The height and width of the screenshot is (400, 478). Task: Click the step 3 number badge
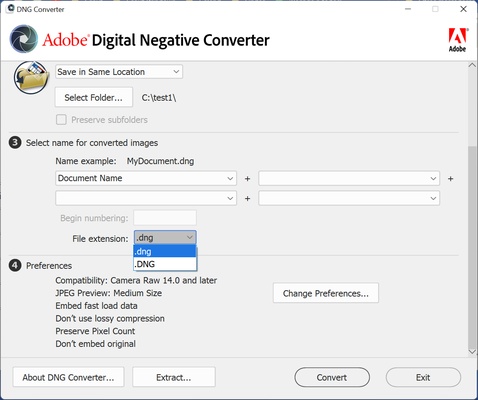(x=15, y=143)
